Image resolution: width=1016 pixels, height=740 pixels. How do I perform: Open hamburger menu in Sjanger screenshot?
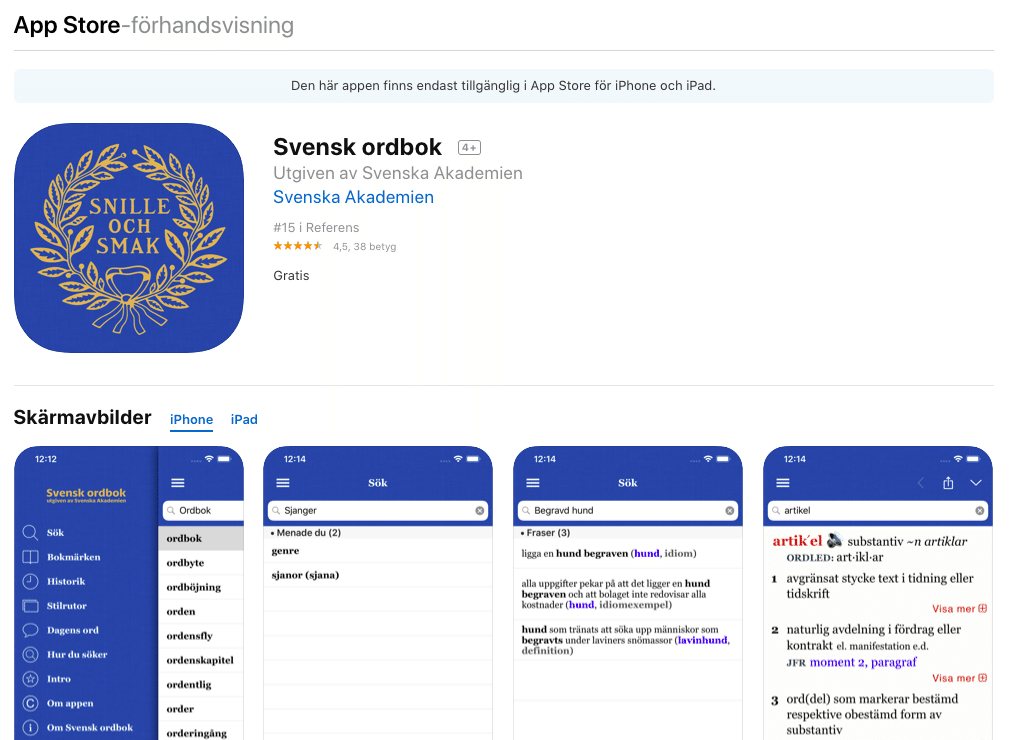click(x=283, y=483)
